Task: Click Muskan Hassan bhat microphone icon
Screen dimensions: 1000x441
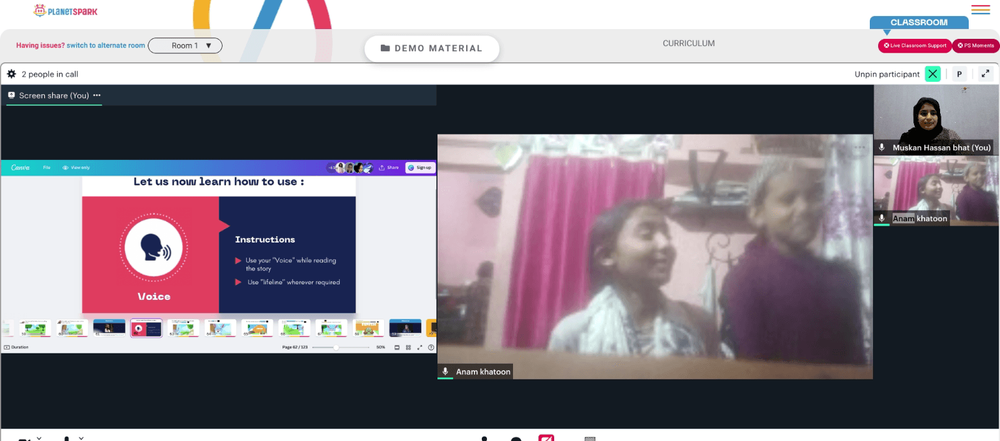Action: [882, 147]
